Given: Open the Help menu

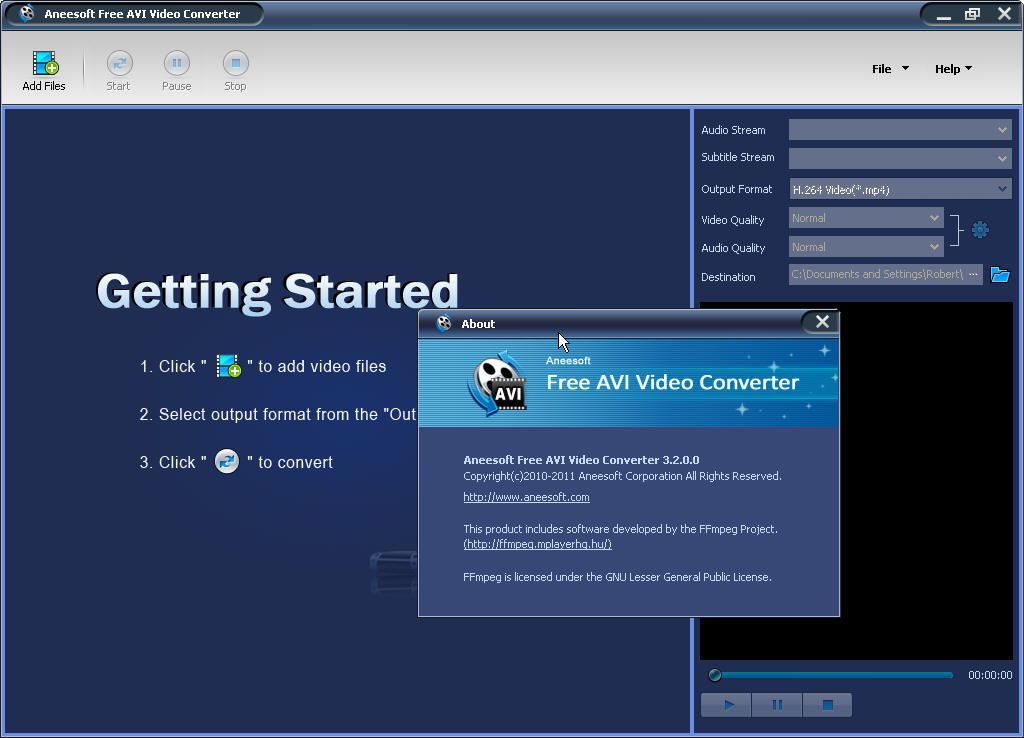Looking at the screenshot, I should click(x=953, y=69).
